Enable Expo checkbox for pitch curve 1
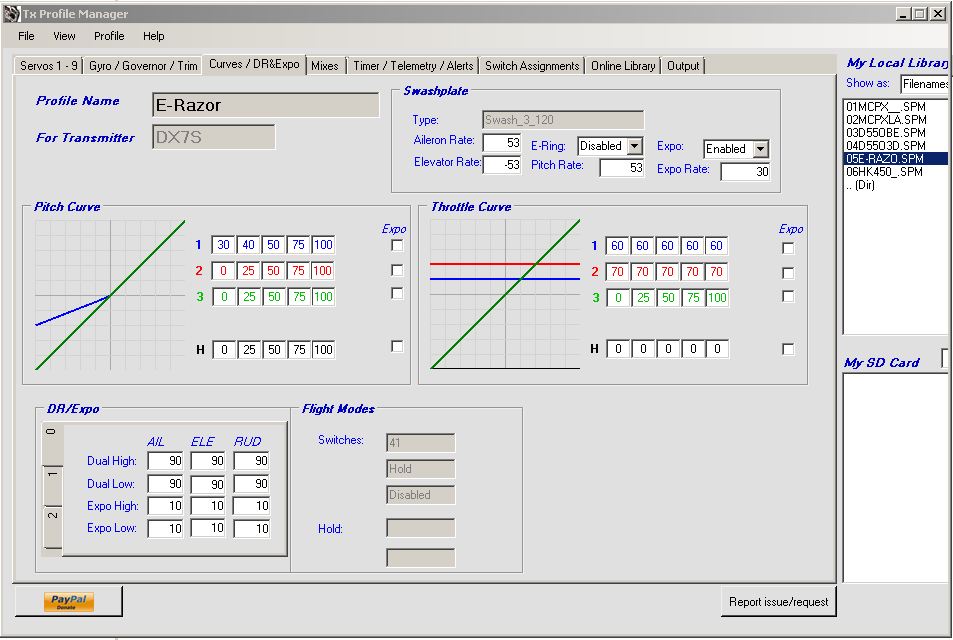 [x=397, y=245]
